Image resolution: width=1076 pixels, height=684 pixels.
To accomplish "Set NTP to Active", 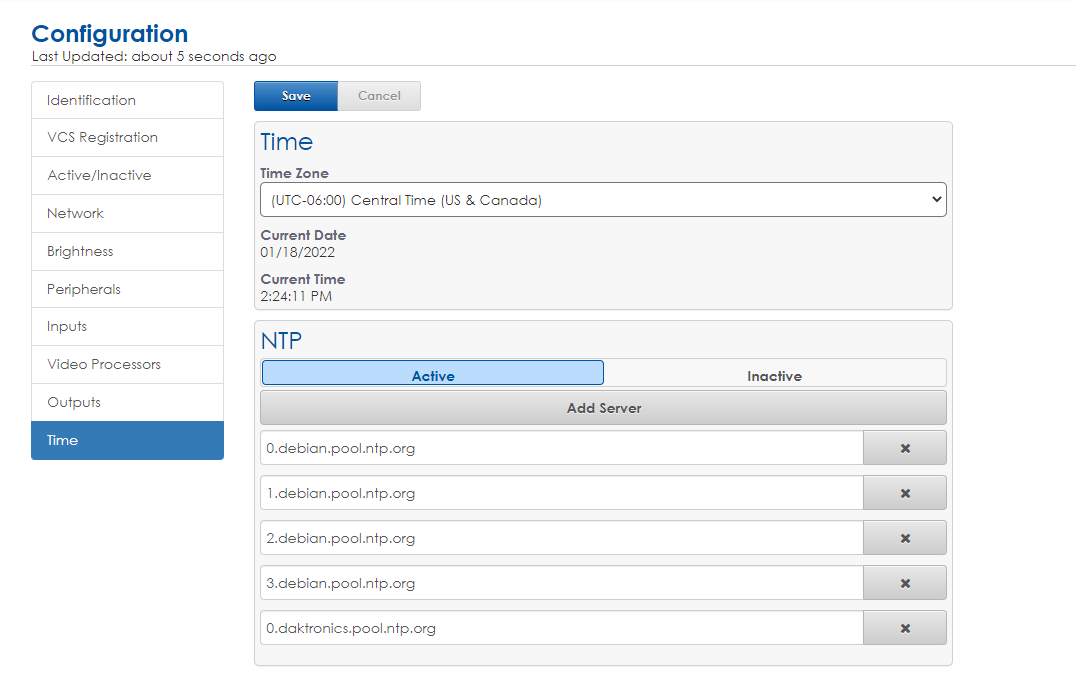I will coord(432,371).
